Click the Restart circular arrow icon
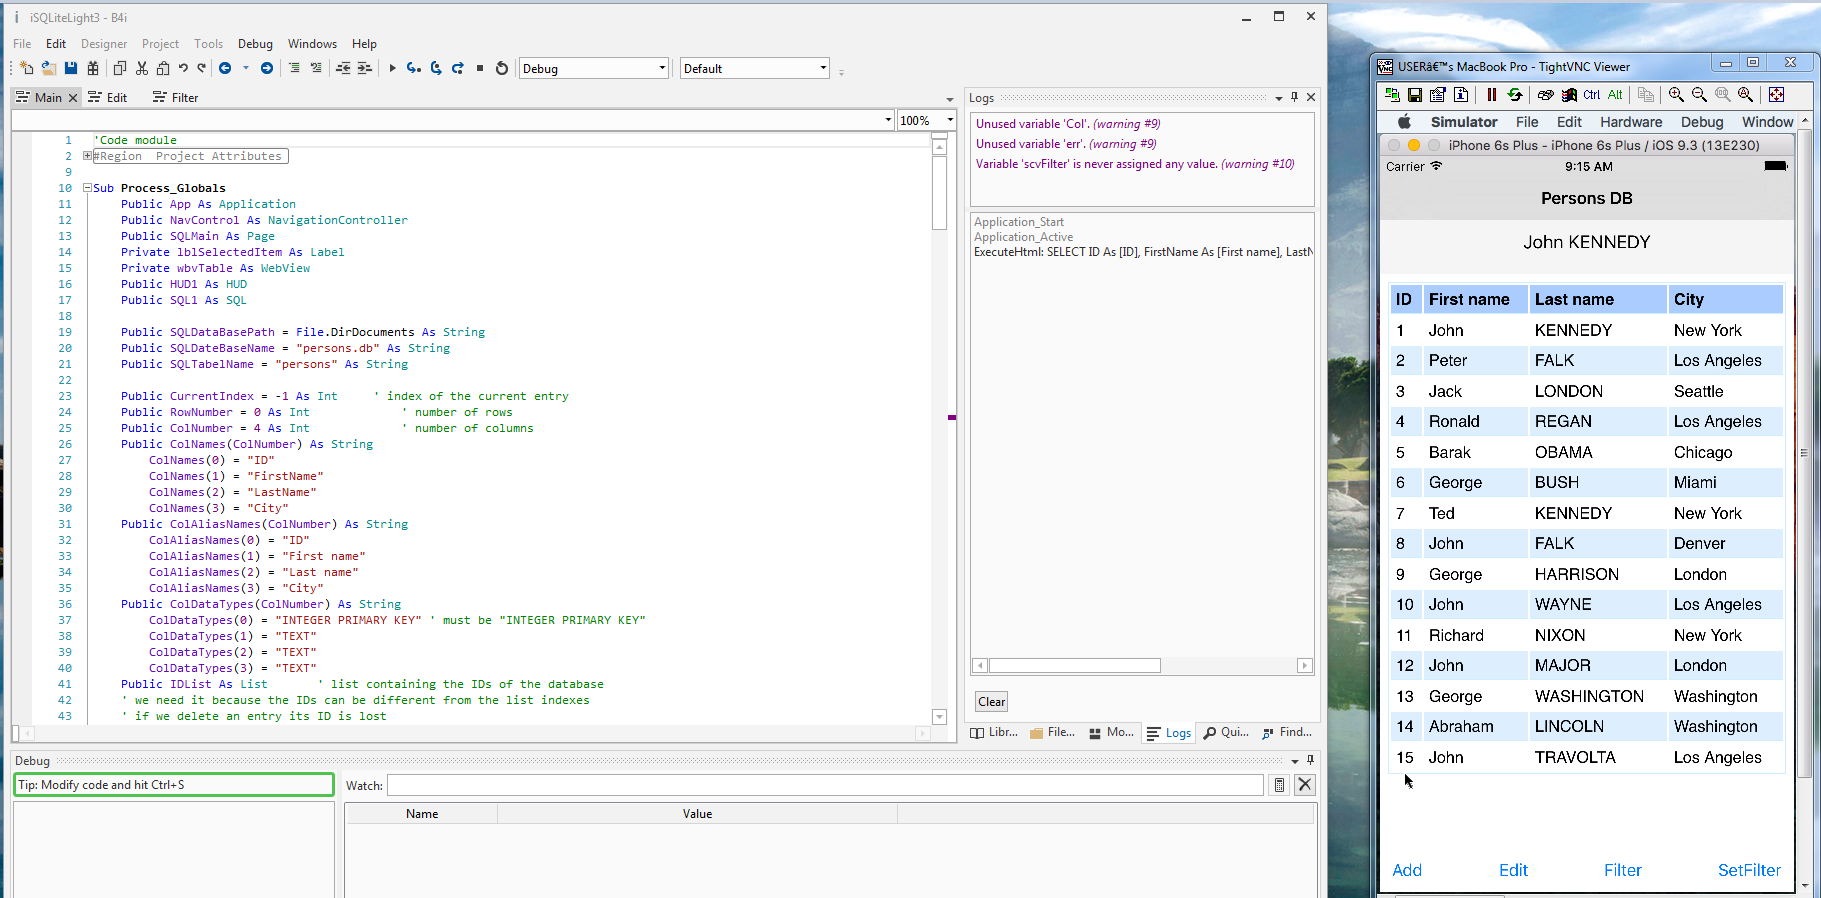Screen dimensions: 1821x898 click(502, 68)
